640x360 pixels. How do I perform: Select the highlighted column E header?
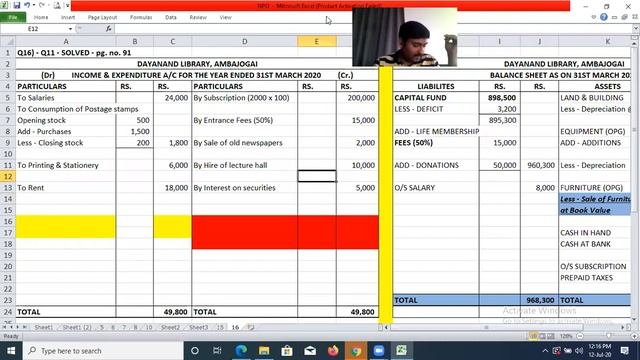pos(317,41)
